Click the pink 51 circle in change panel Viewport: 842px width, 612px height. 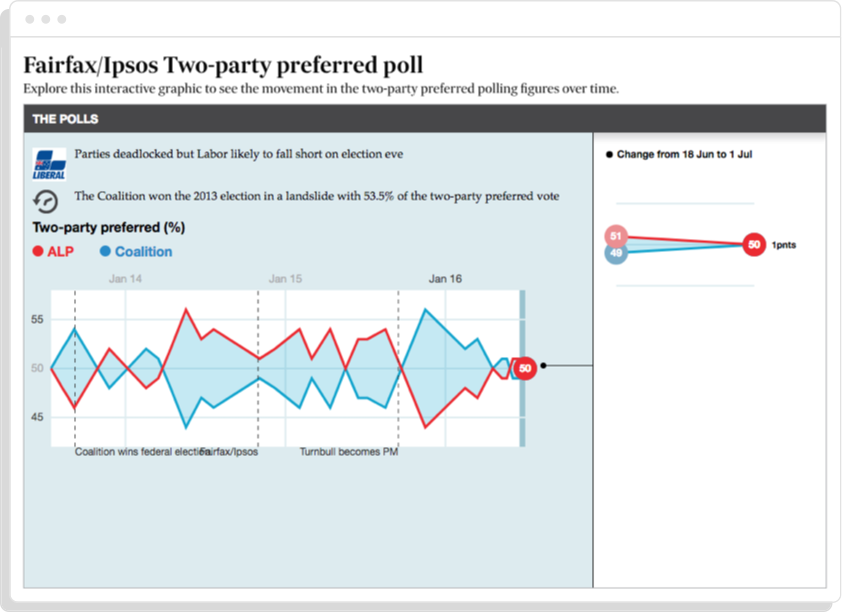coord(616,236)
